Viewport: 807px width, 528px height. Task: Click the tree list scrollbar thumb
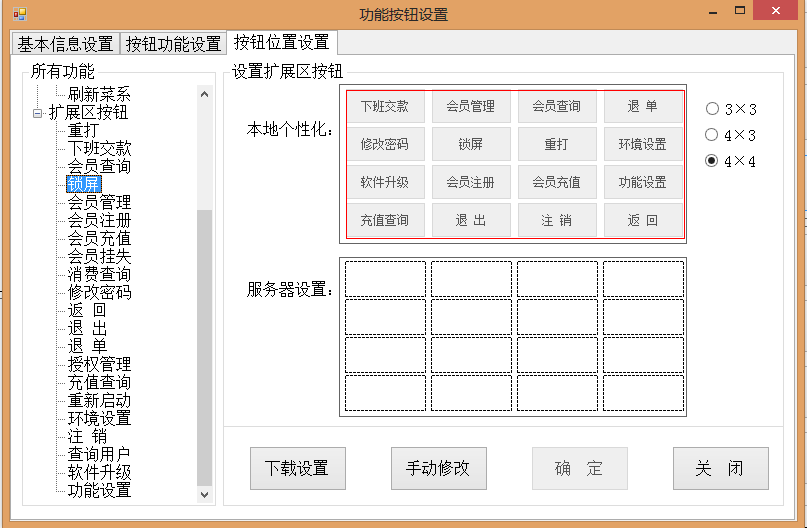(x=204, y=347)
